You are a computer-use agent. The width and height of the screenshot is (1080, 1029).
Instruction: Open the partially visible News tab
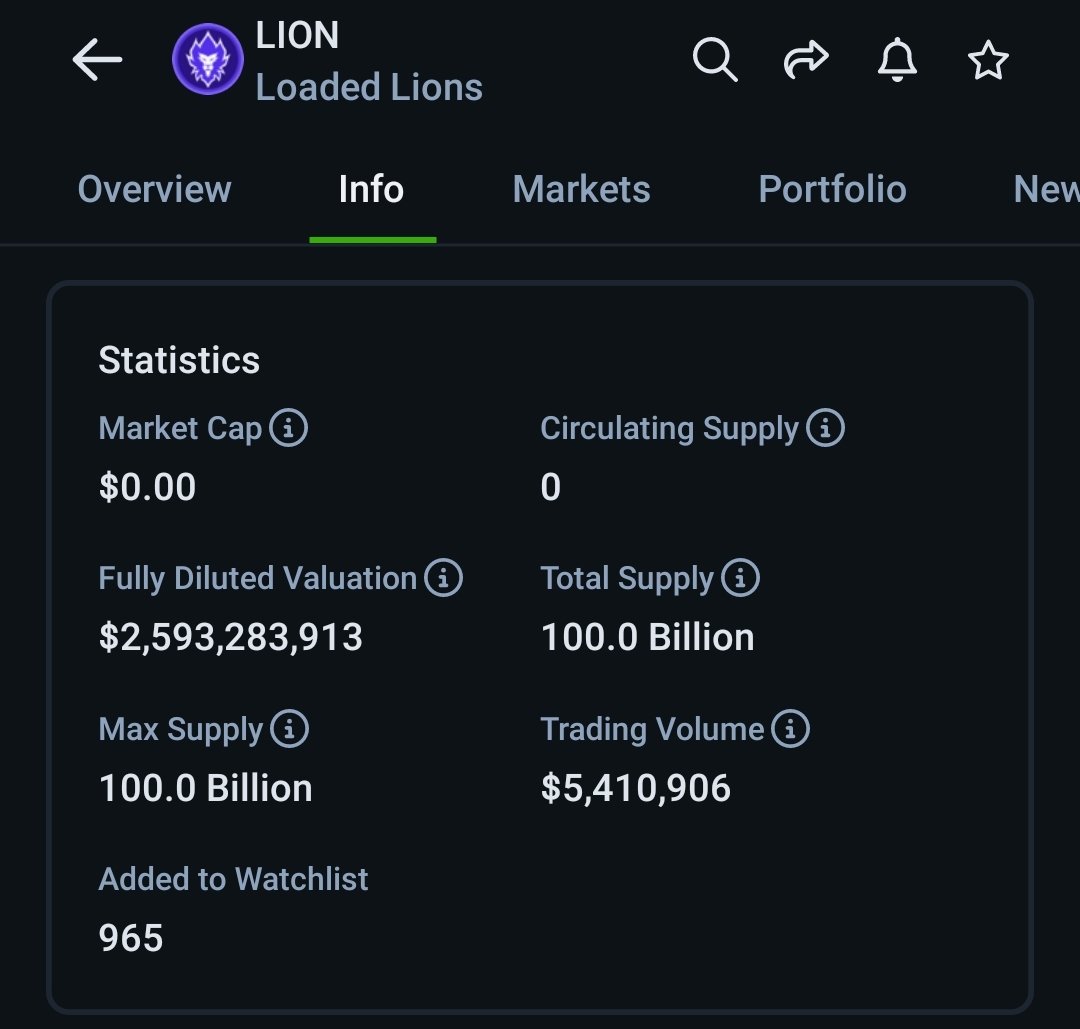(x=1046, y=189)
